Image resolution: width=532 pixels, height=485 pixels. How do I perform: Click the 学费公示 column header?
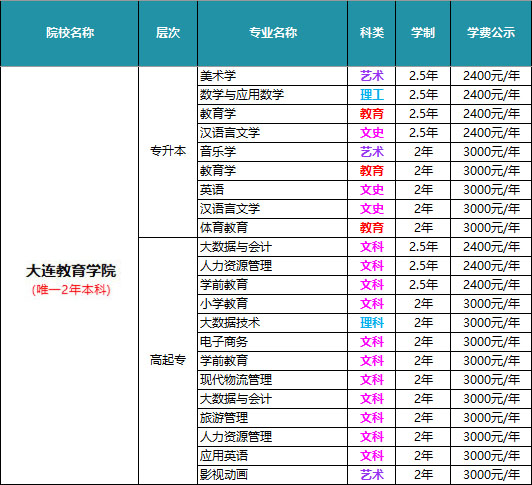pos(491,33)
